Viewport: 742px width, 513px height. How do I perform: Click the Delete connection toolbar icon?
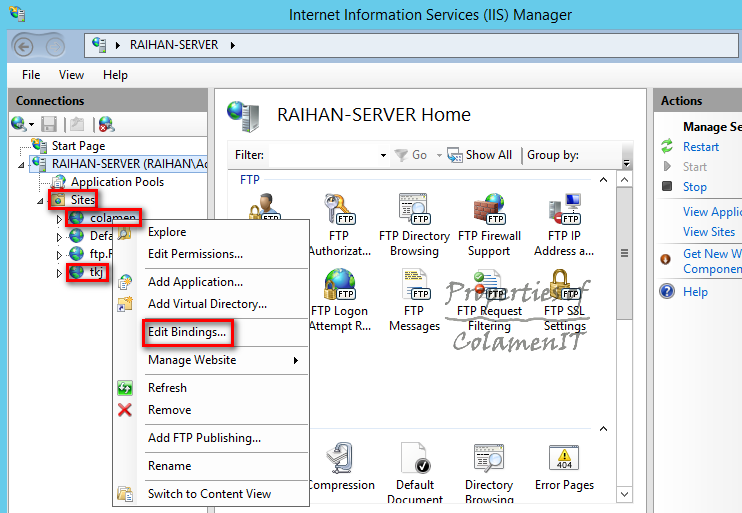point(106,124)
